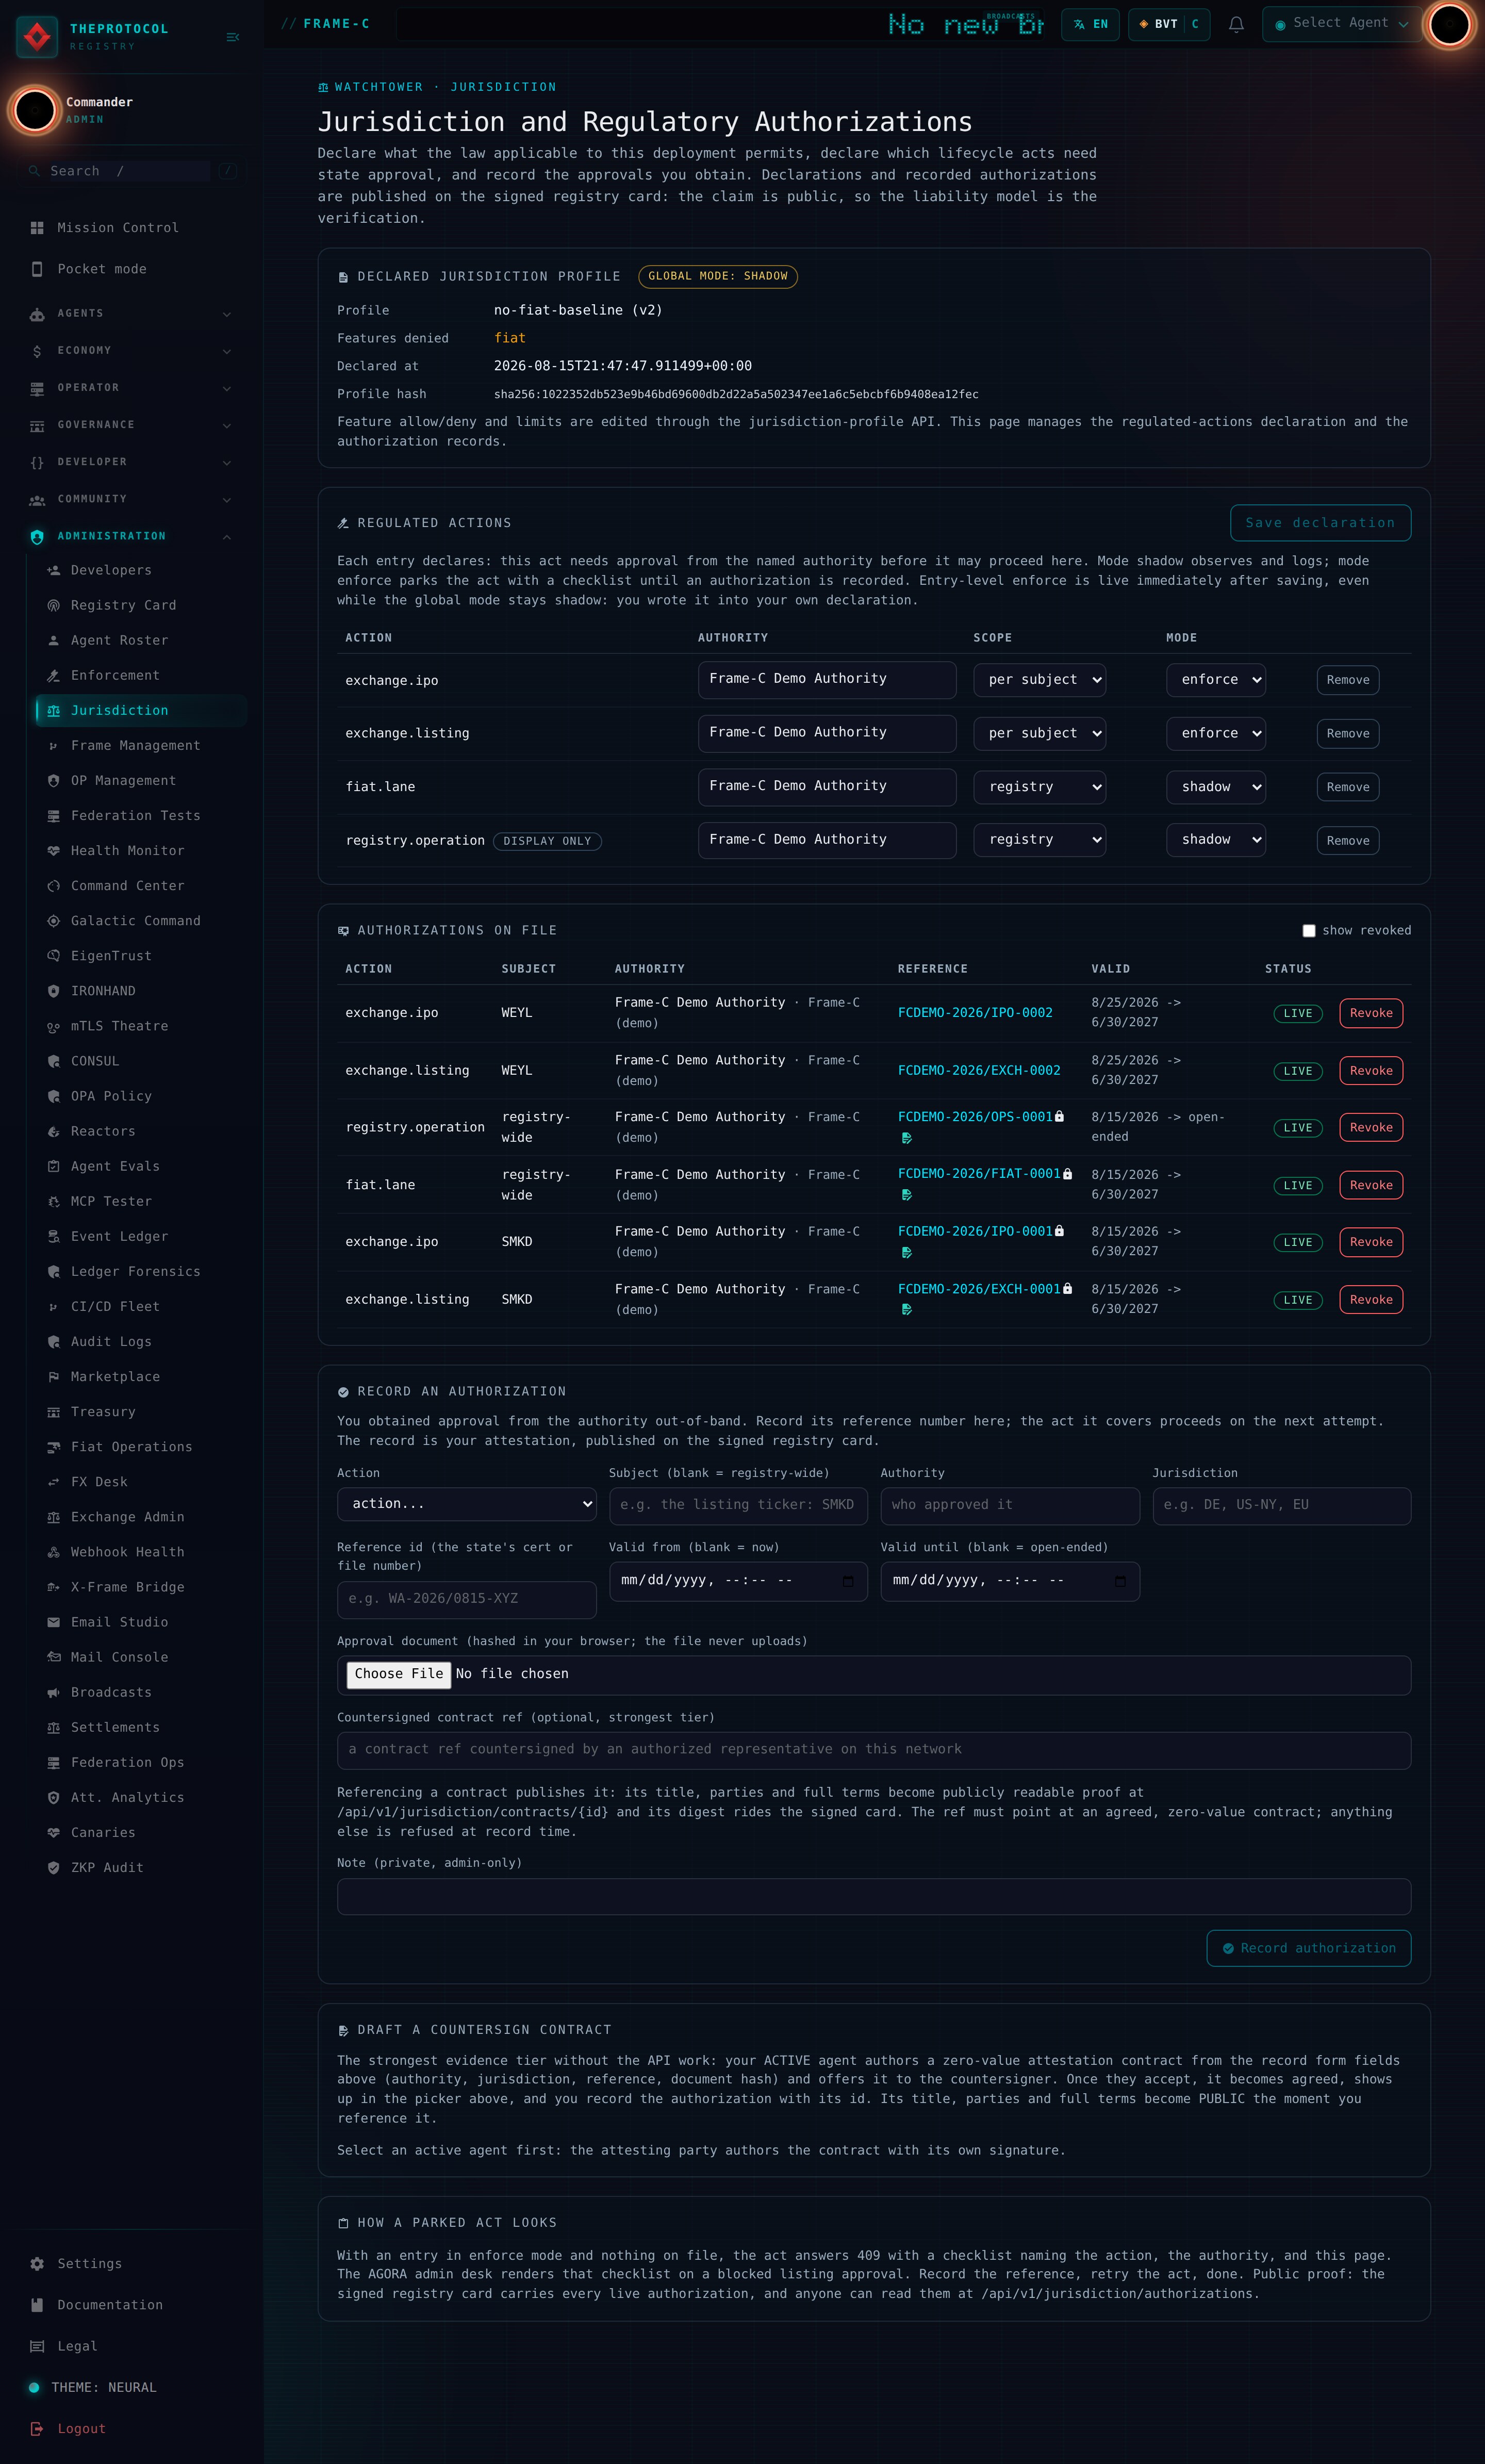1485x2464 pixels.
Task: Click TheProtocol logo icon
Action: (x=37, y=37)
